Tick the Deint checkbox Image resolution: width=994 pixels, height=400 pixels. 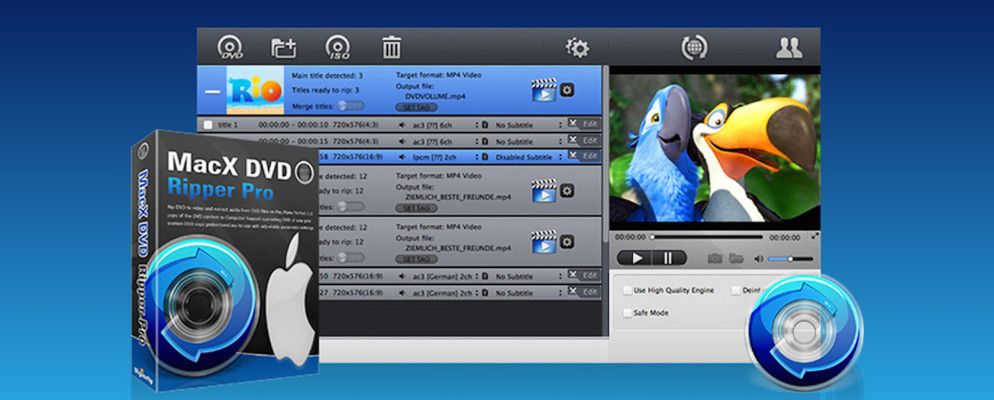click(736, 290)
